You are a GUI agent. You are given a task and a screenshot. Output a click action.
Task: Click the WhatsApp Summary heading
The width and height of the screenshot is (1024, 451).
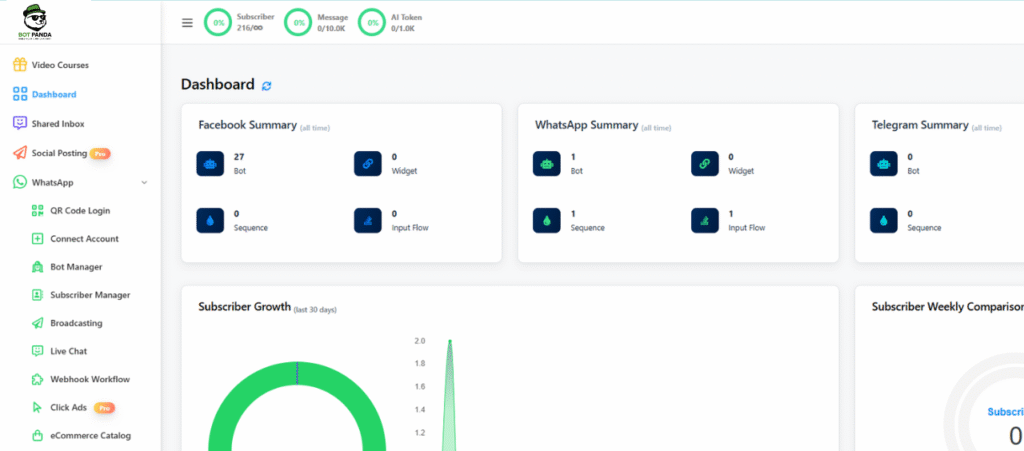pyautogui.click(x=586, y=125)
